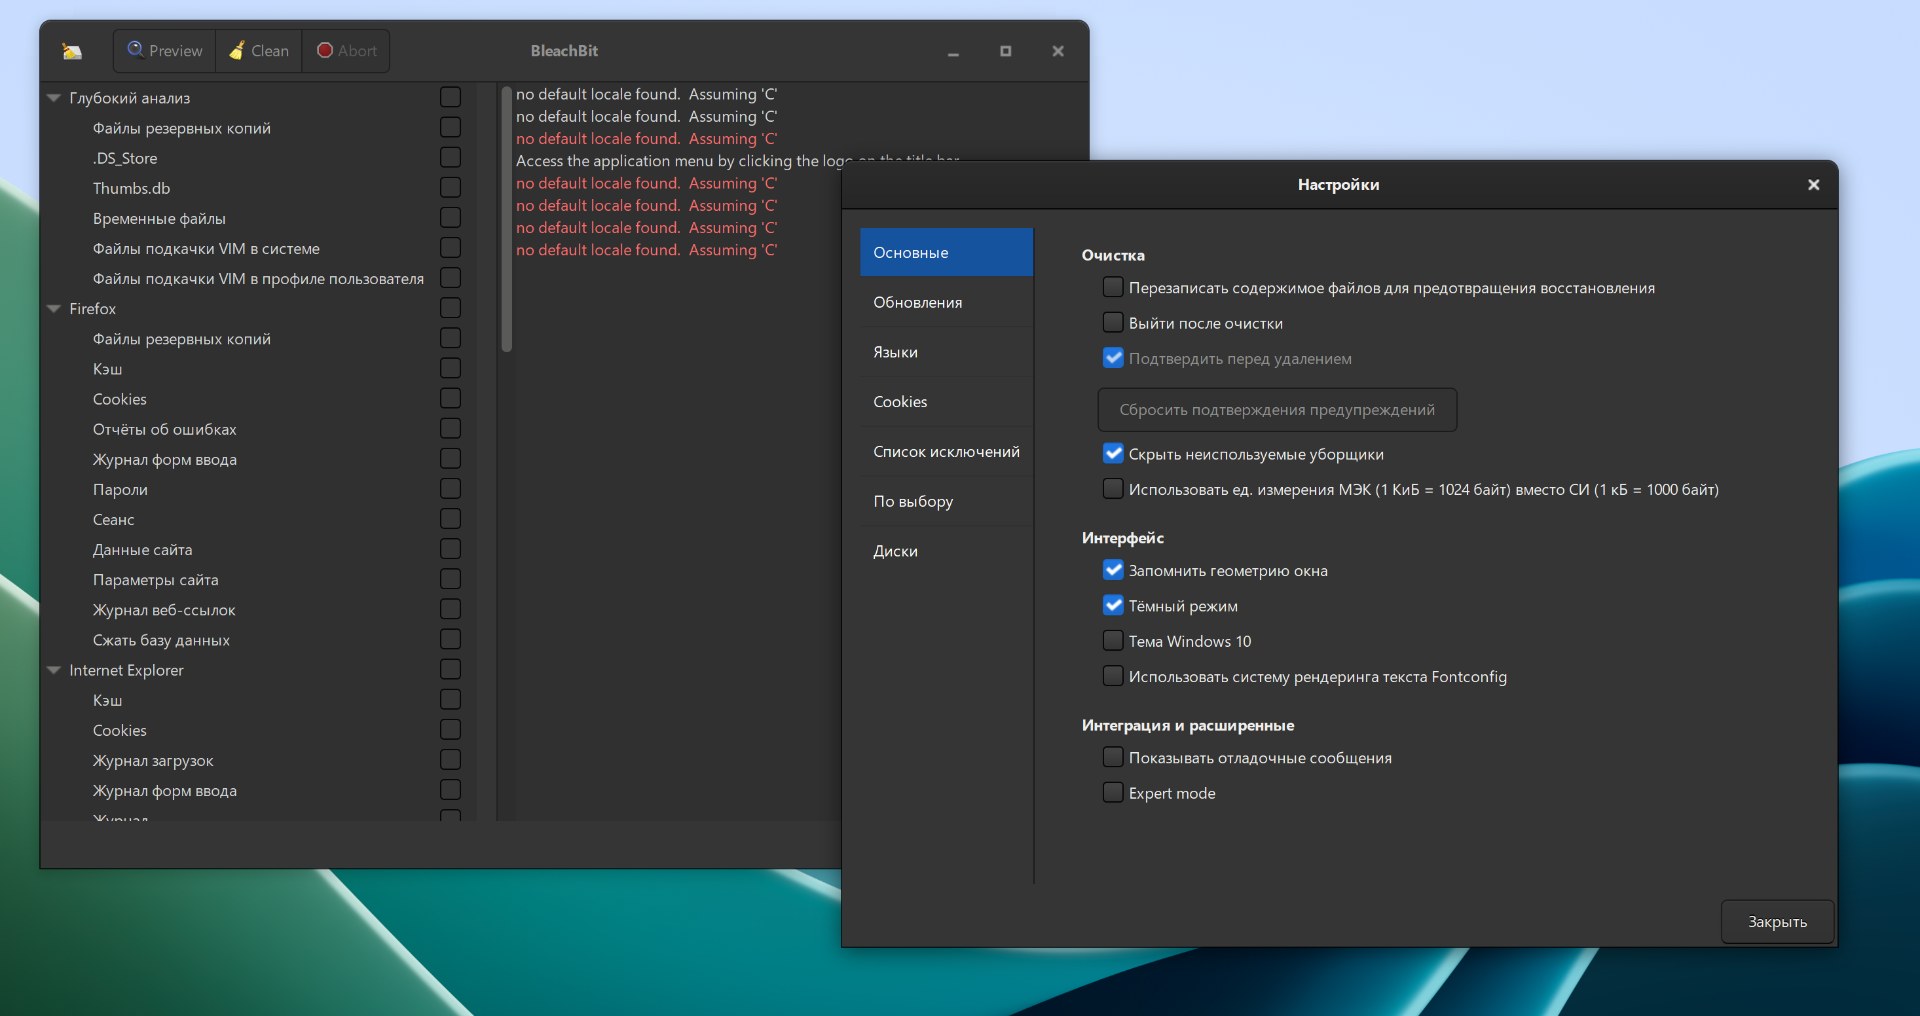Viewport: 1920px width, 1016px height.
Task: Tick the Firefox Cookies checkbox in the list
Action: click(451, 399)
